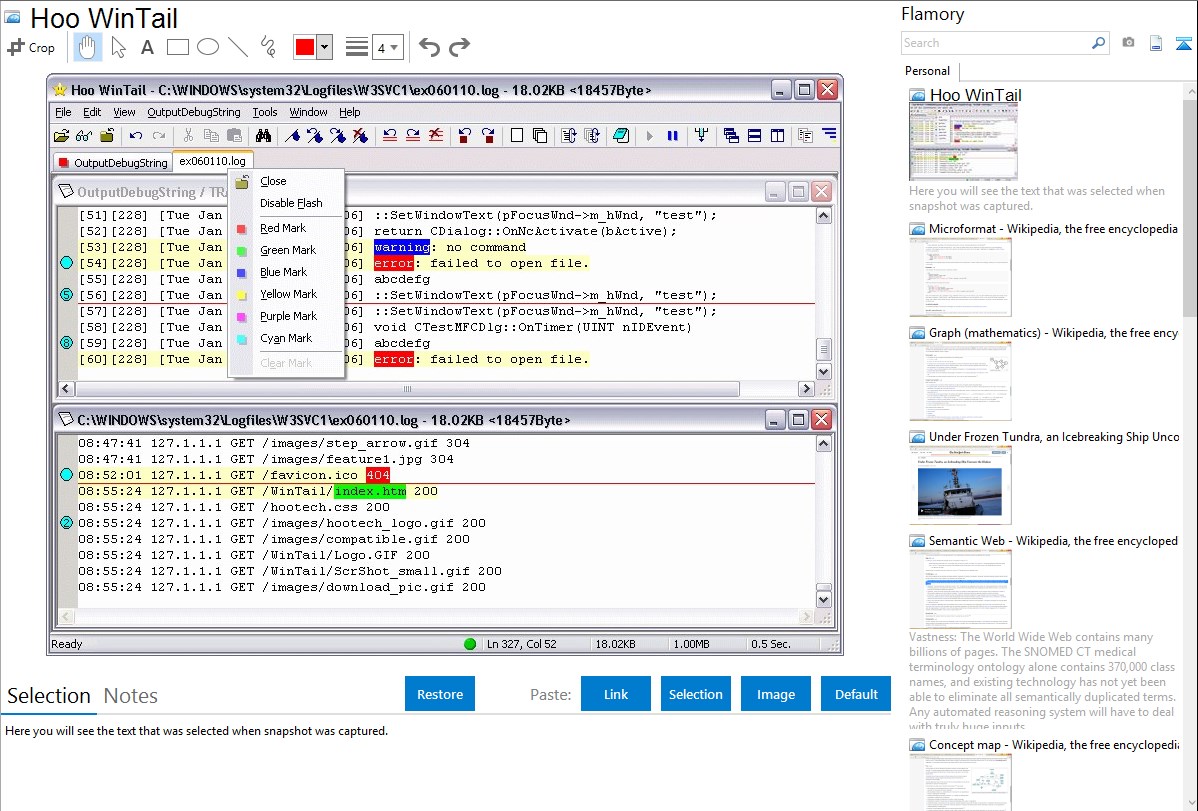
Task: Pick the text annotation tool
Action: 147,47
